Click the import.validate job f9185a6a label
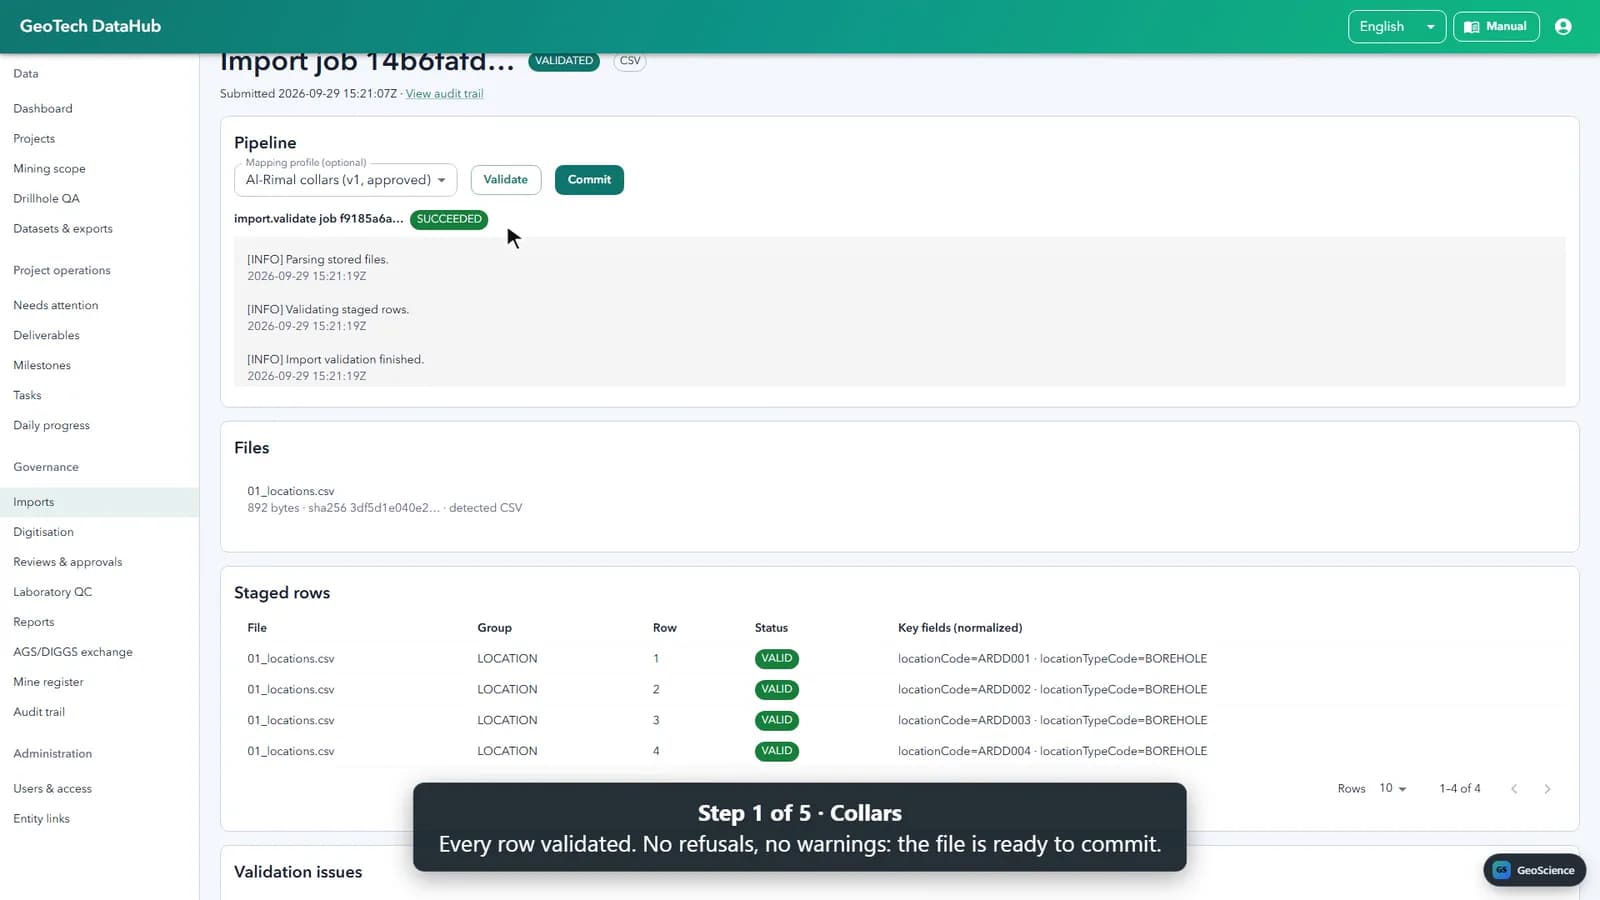Image resolution: width=1600 pixels, height=900 pixels. [x=319, y=219]
